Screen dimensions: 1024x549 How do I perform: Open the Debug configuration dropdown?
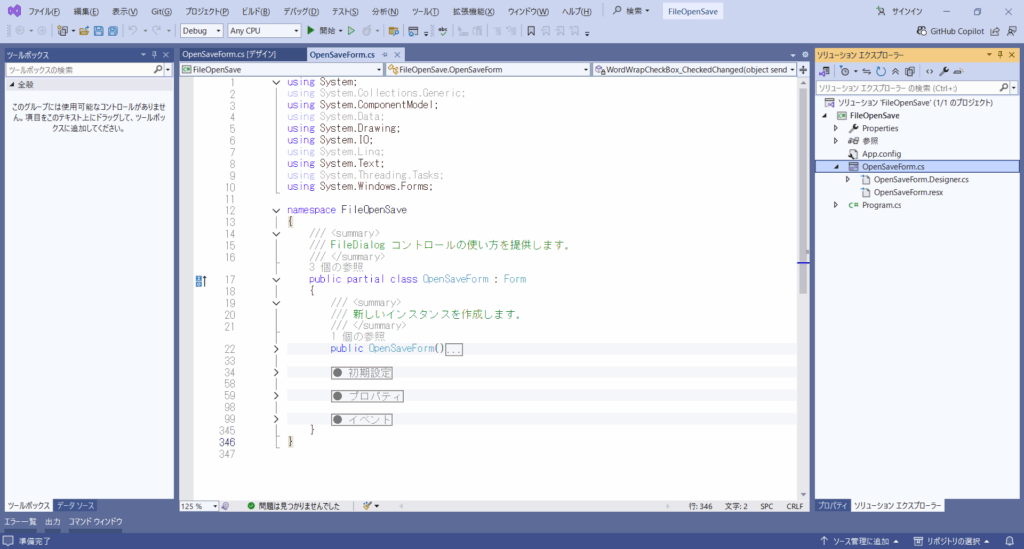point(203,31)
